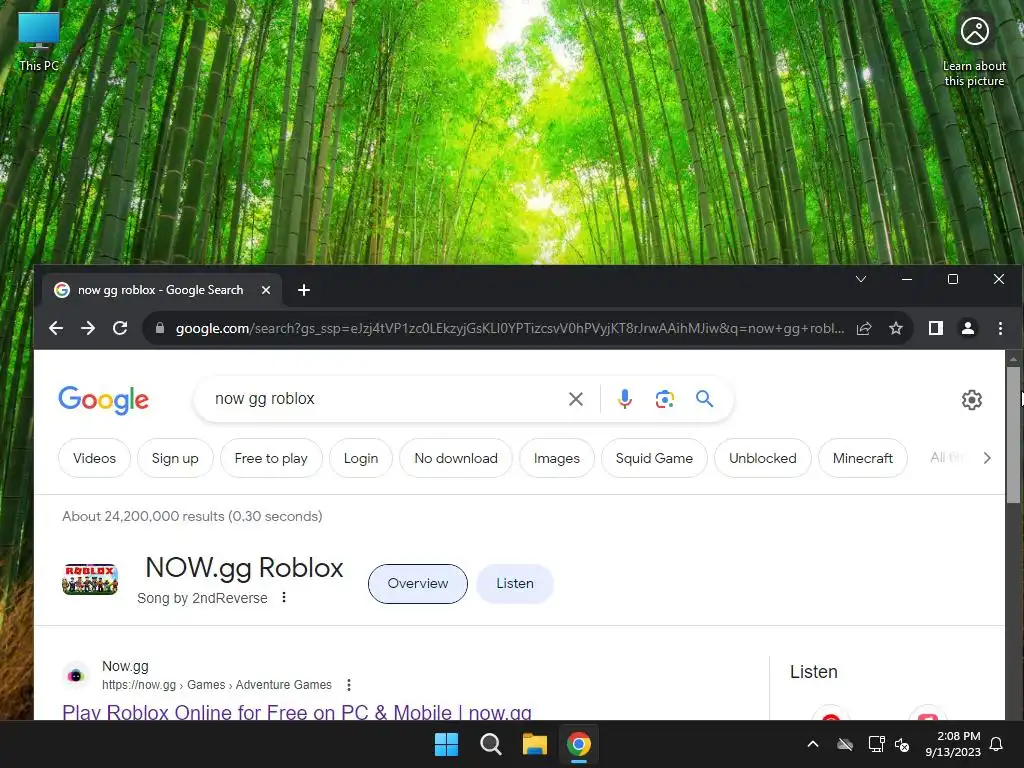This screenshot has height=768, width=1024.
Task: Click the Roblox song thumbnail
Action: (x=90, y=579)
